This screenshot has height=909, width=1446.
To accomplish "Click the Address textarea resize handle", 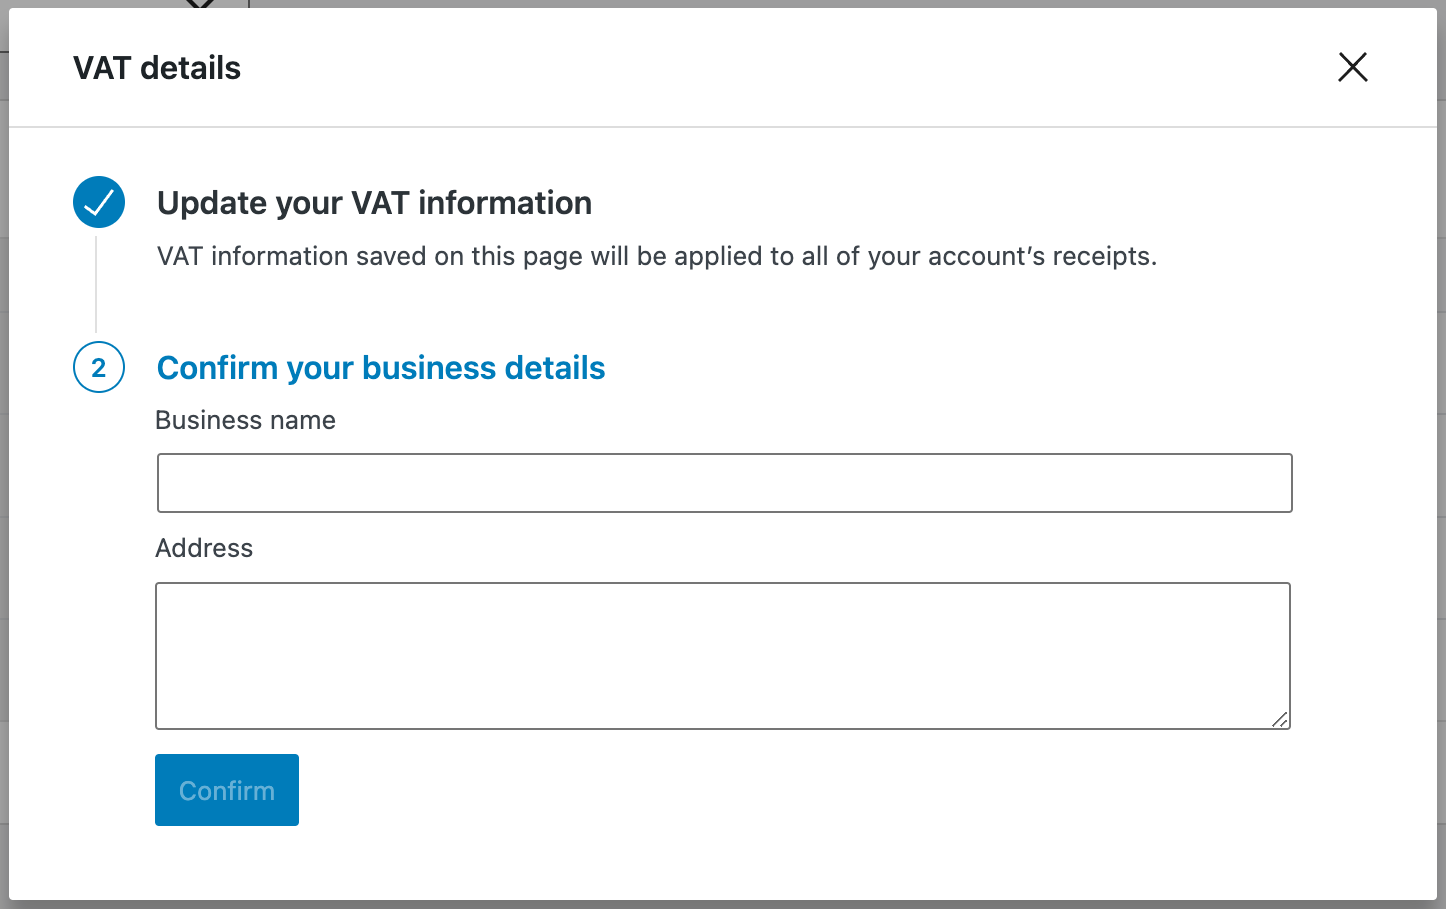I will tap(1280, 720).
